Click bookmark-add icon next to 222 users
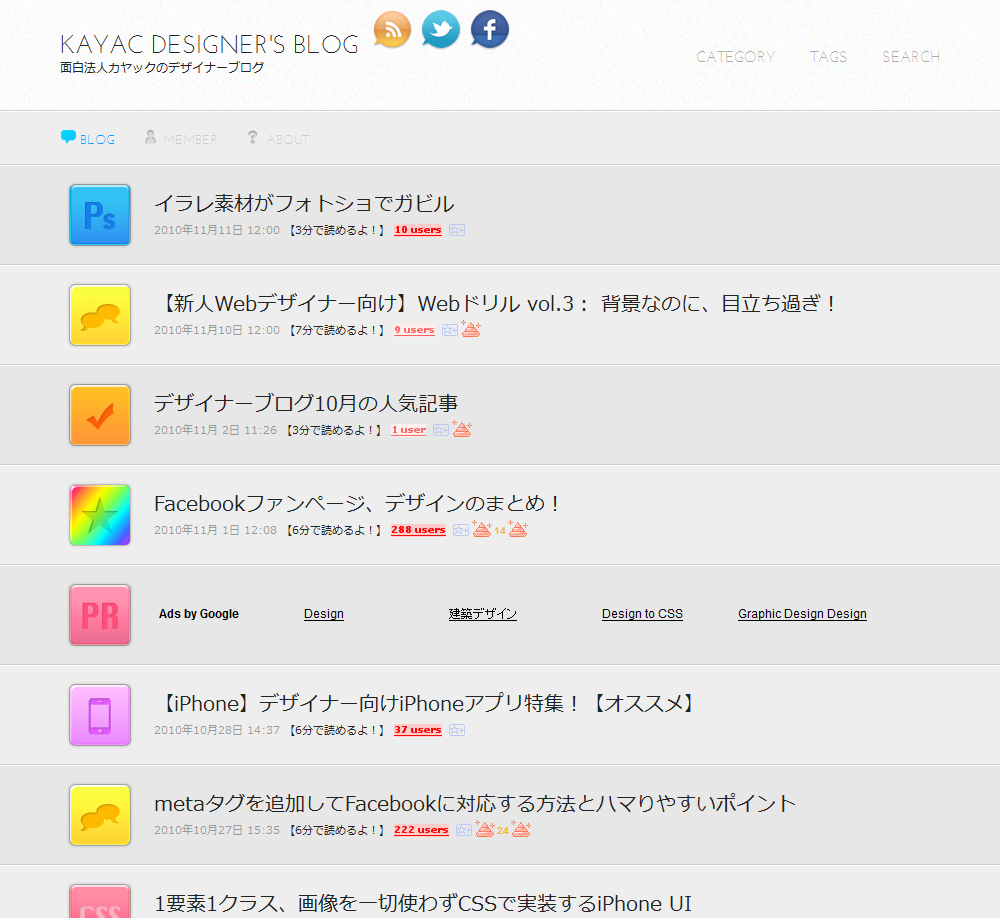Viewport: 1000px width, 918px height. [464, 829]
